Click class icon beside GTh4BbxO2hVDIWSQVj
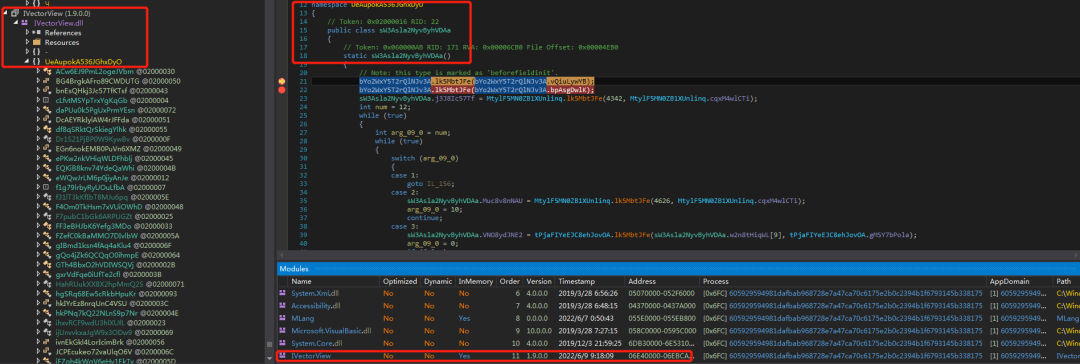 pyautogui.click(x=48, y=264)
